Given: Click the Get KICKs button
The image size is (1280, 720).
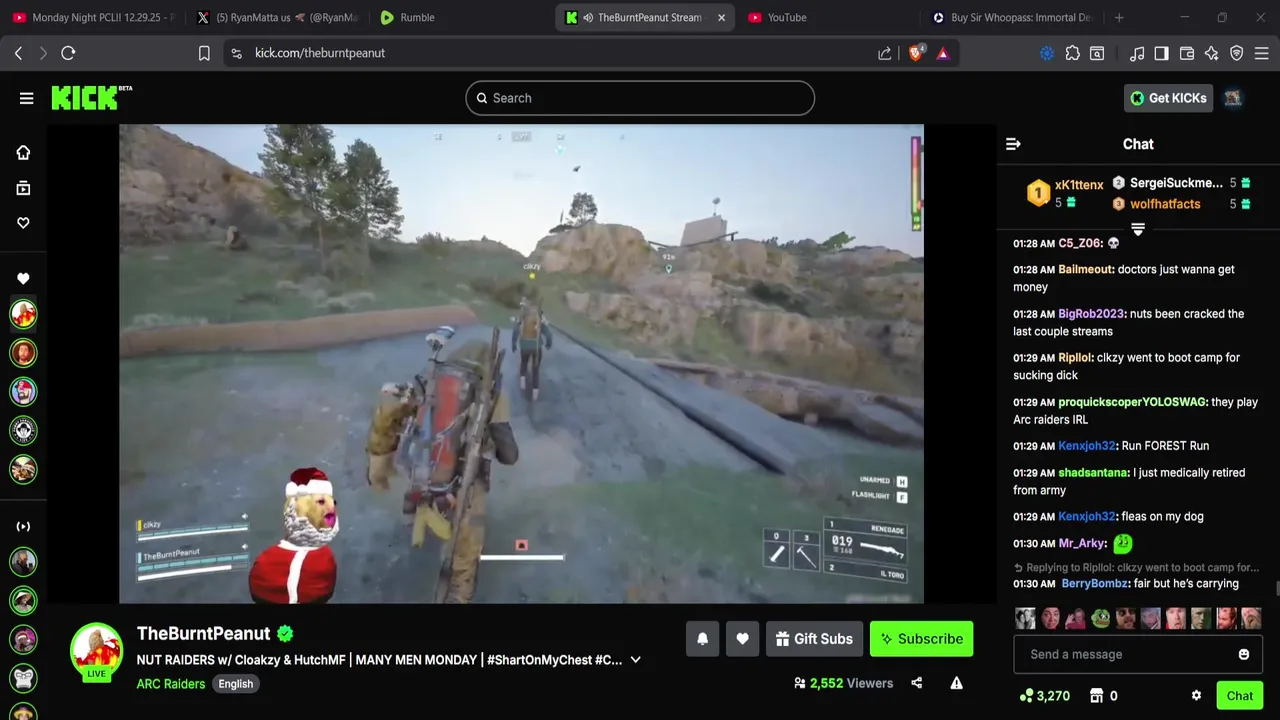Looking at the screenshot, I should click(1168, 98).
